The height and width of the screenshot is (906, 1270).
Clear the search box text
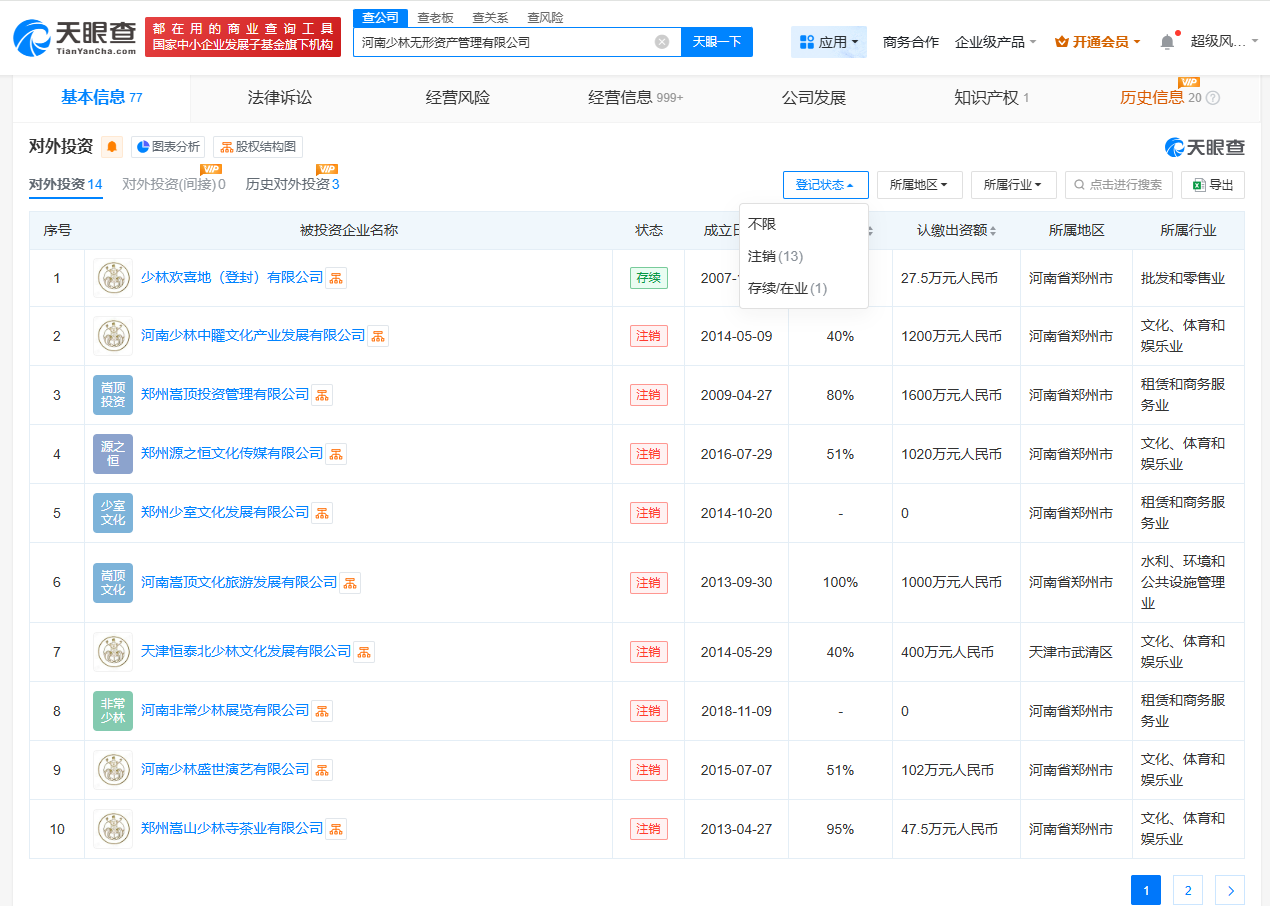662,42
